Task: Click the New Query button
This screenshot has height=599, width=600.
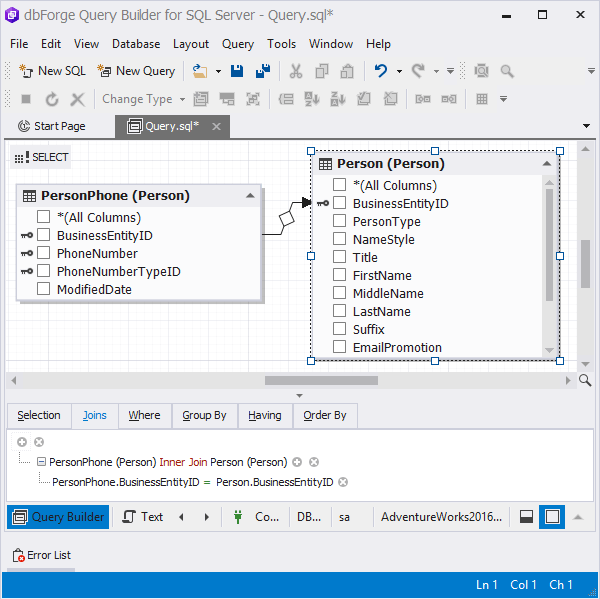Action: pos(136,71)
